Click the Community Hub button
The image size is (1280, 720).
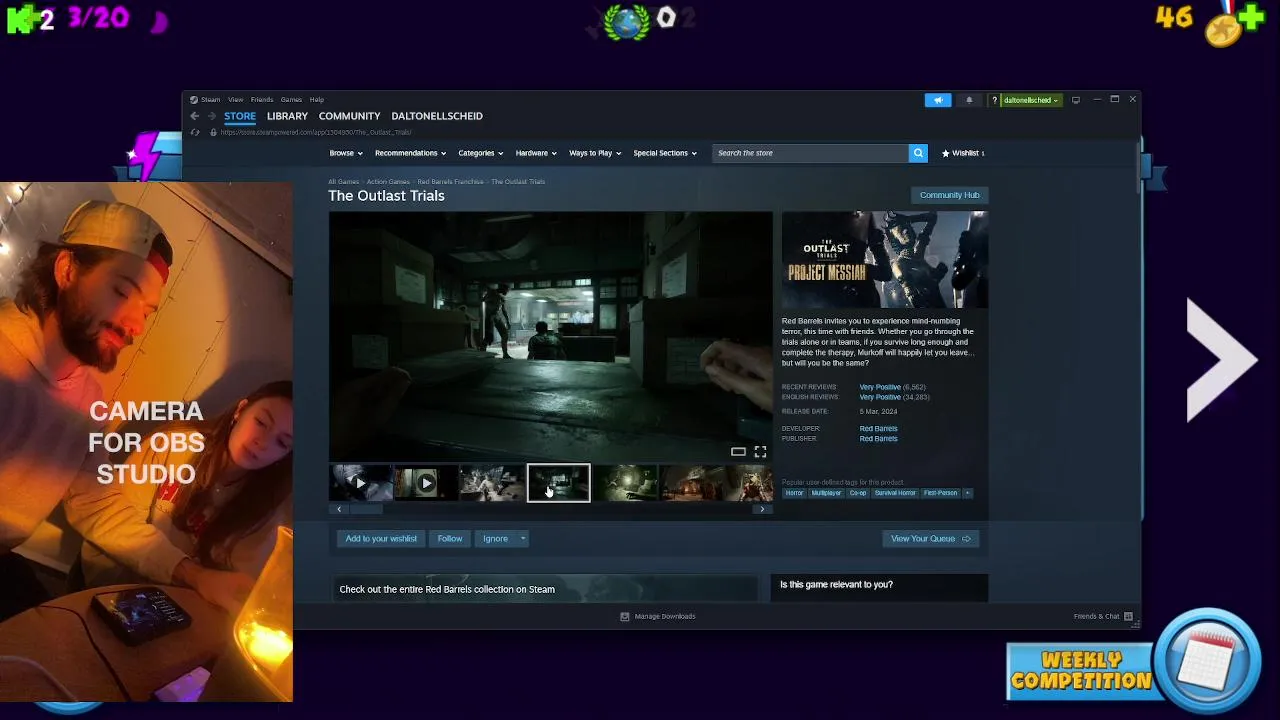coord(949,195)
